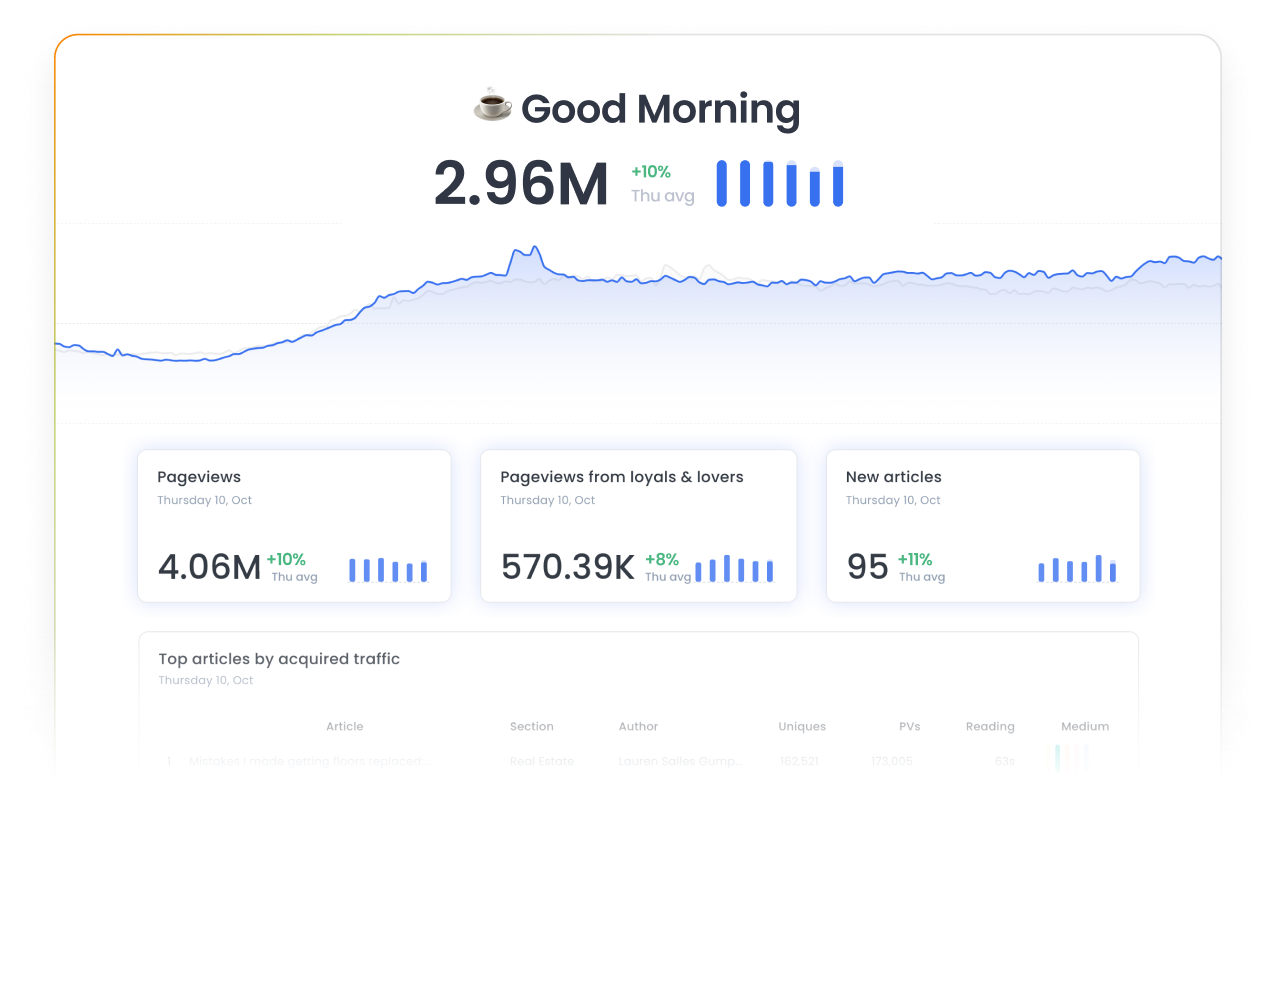Sort the table by PVs column
Image resolution: width=1276 pixels, height=1000 pixels.
(909, 726)
